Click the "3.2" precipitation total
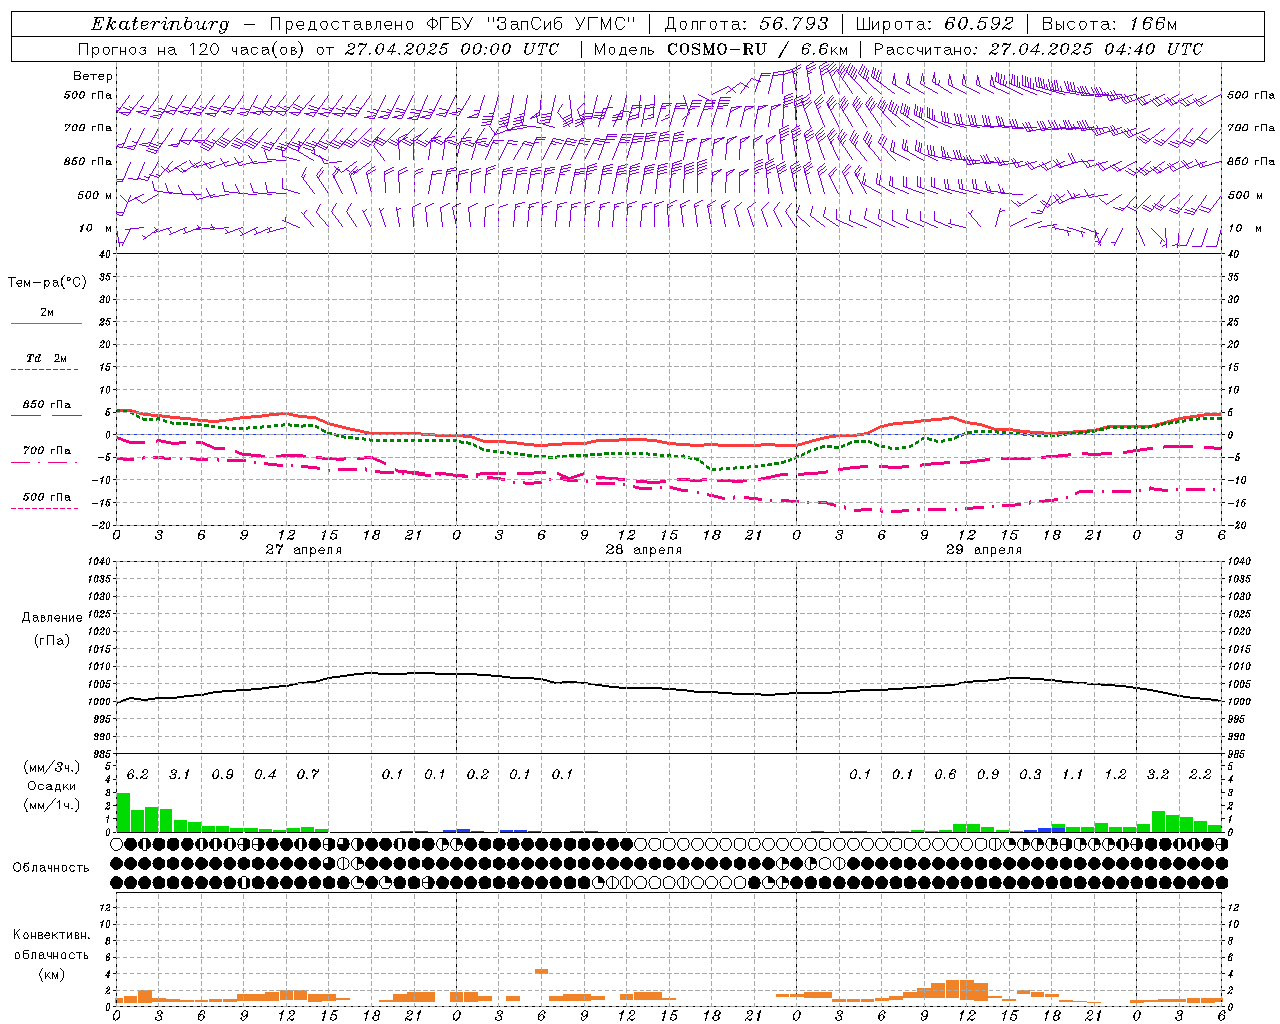The height and width of the screenshot is (1024, 1280). pyautogui.click(x=1158, y=775)
